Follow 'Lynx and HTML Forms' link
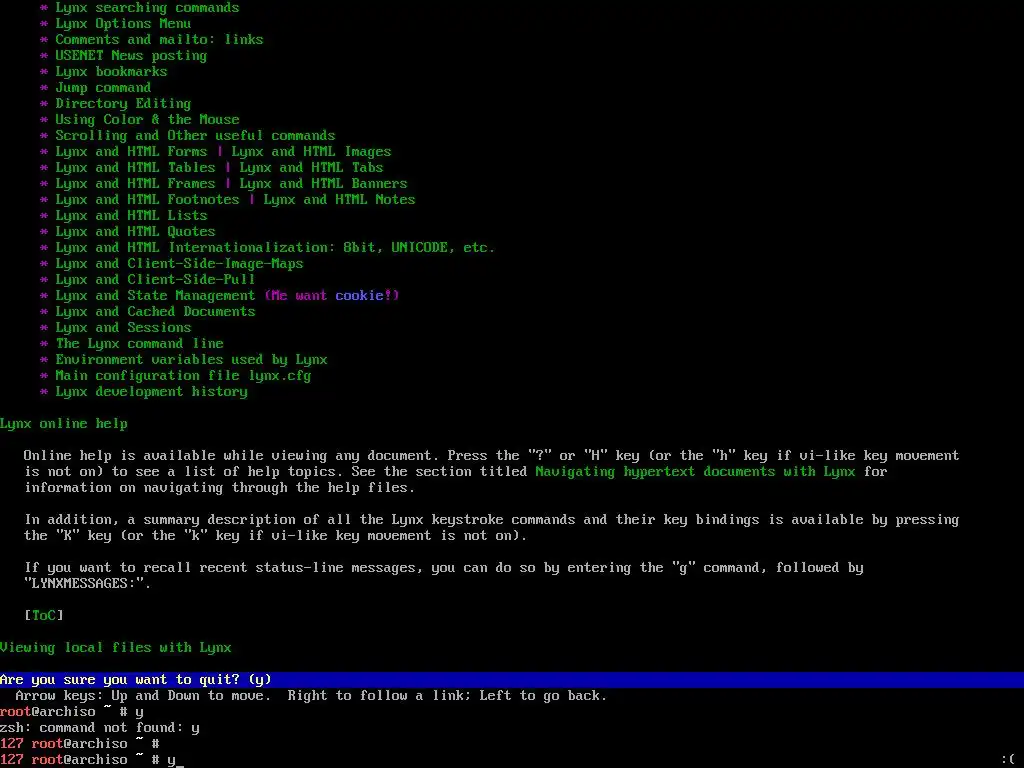This screenshot has height=768, width=1024. 131,152
